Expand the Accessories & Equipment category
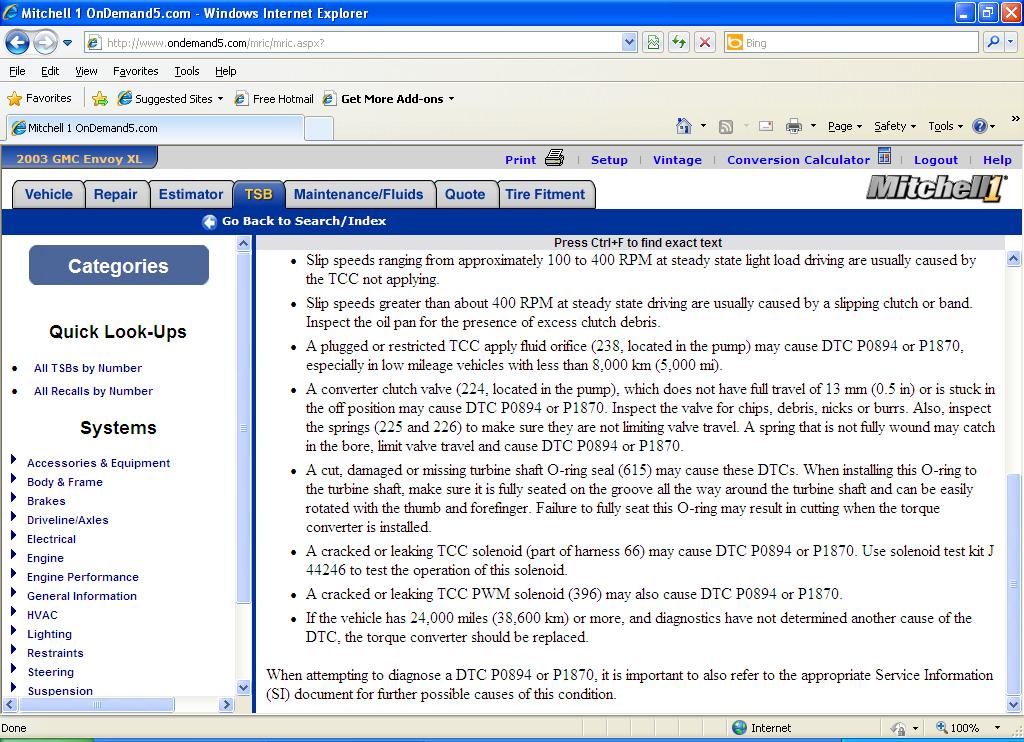 (x=13, y=459)
